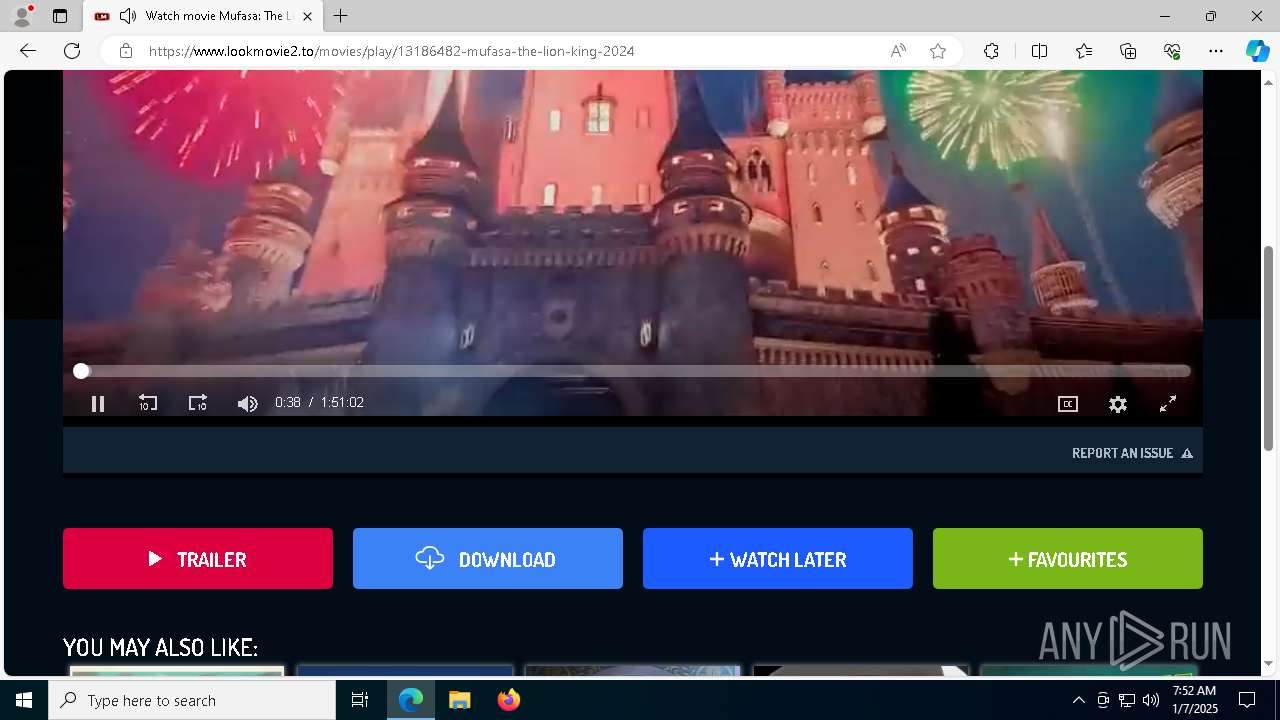Open video player settings gear

[x=1118, y=404]
